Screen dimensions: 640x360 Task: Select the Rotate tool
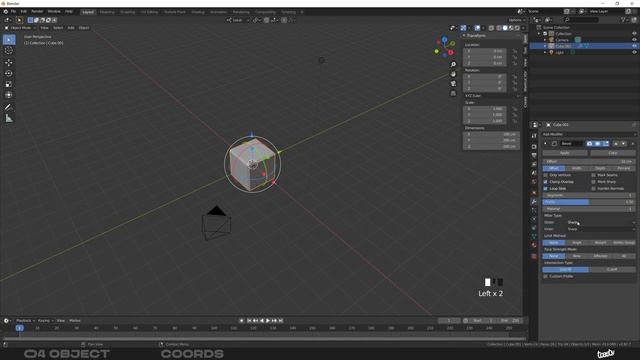pyautogui.click(x=9, y=73)
